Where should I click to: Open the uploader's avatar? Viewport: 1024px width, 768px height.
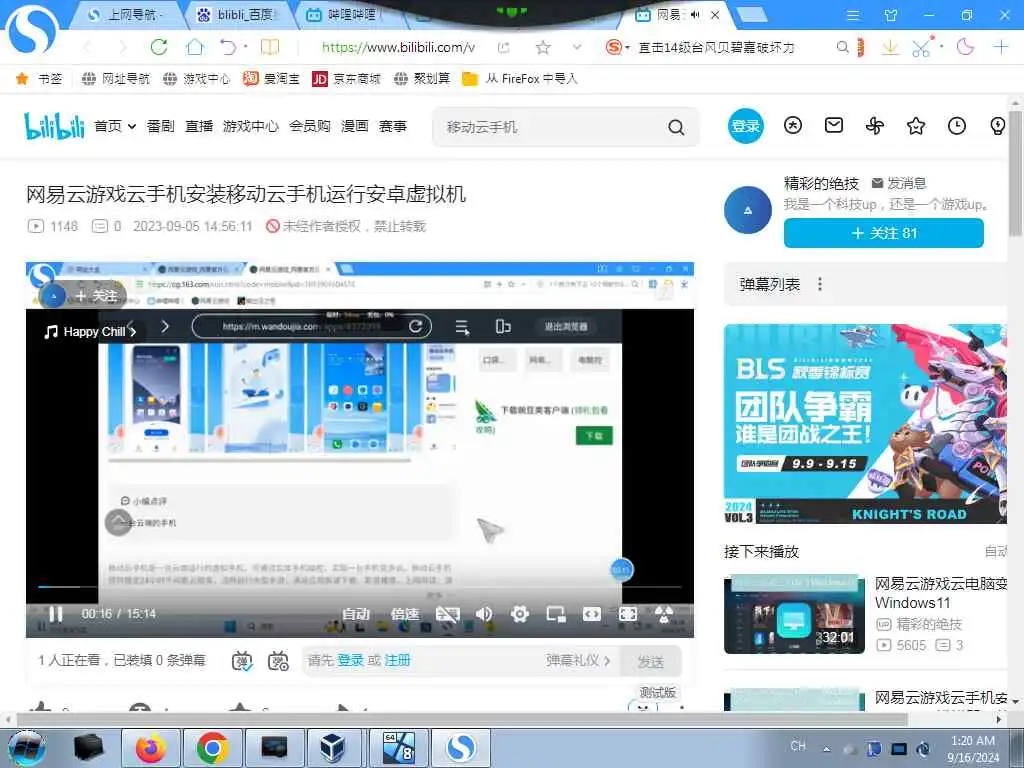748,210
